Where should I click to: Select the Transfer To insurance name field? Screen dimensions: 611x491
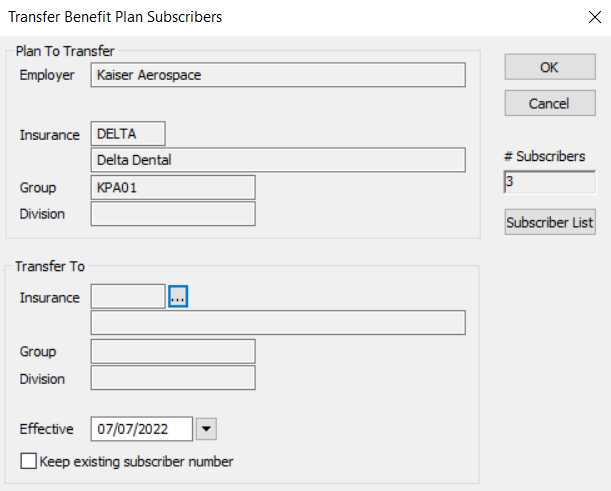(x=277, y=322)
